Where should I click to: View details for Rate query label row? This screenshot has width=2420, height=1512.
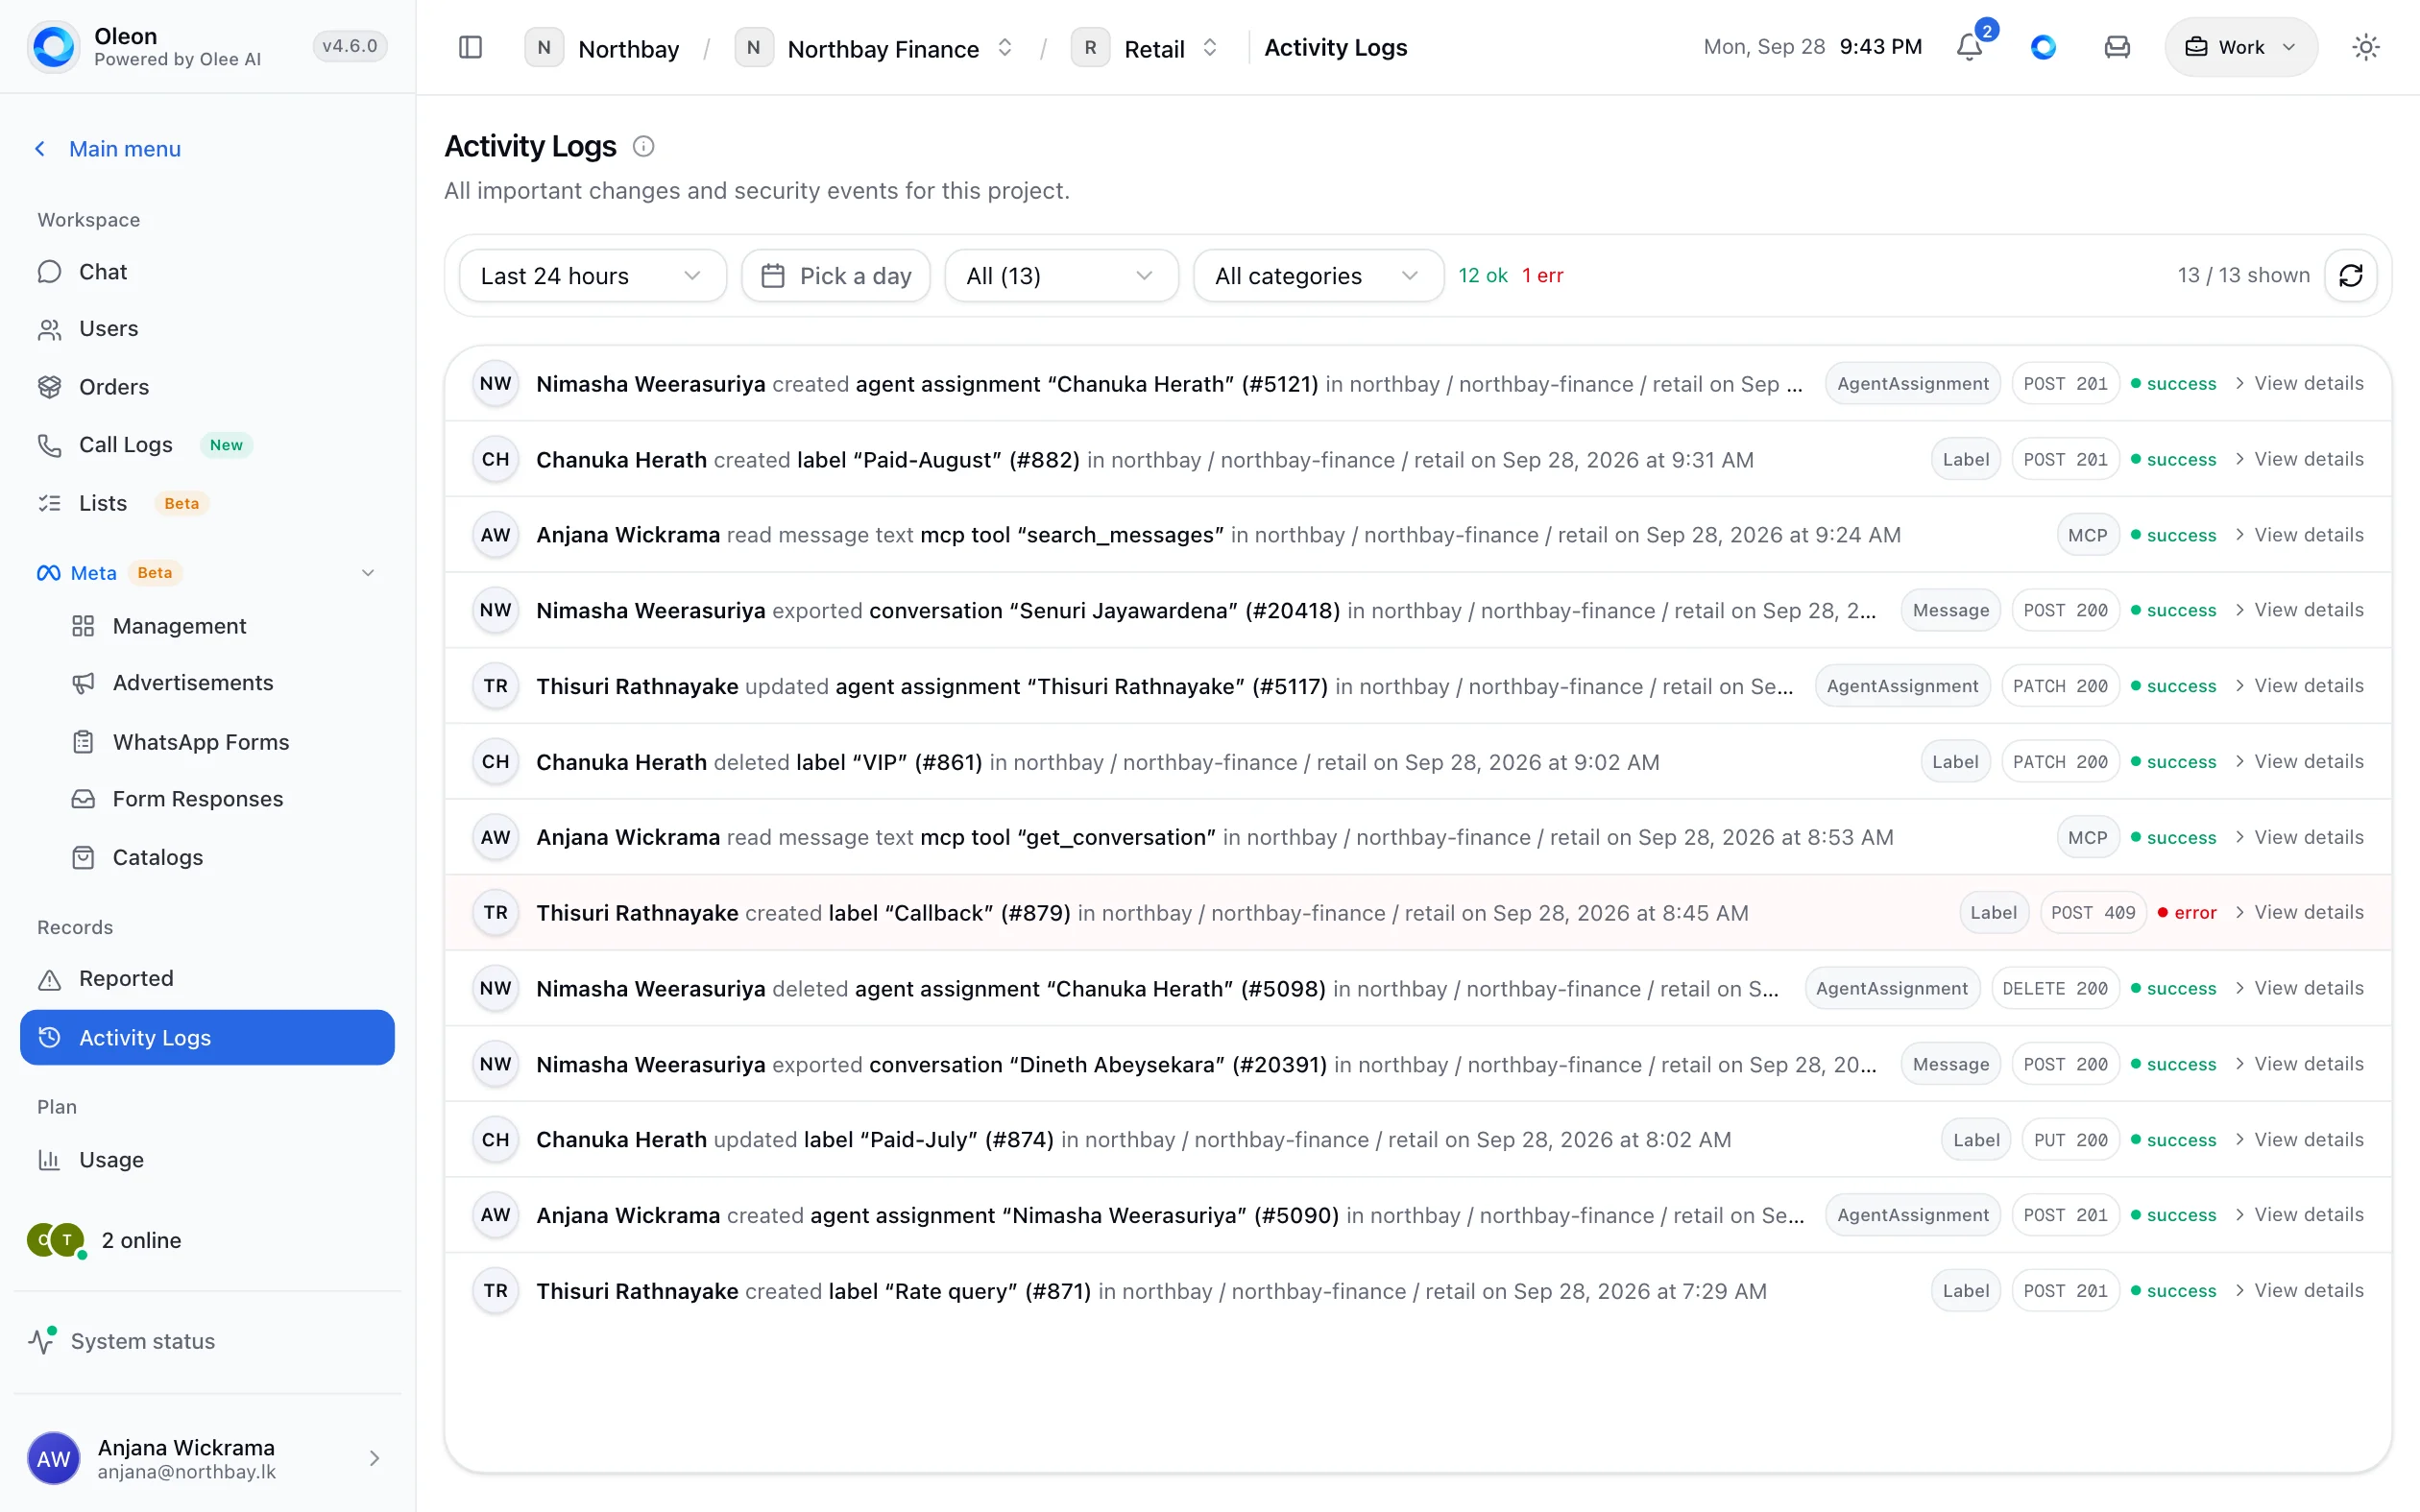2300,1290
